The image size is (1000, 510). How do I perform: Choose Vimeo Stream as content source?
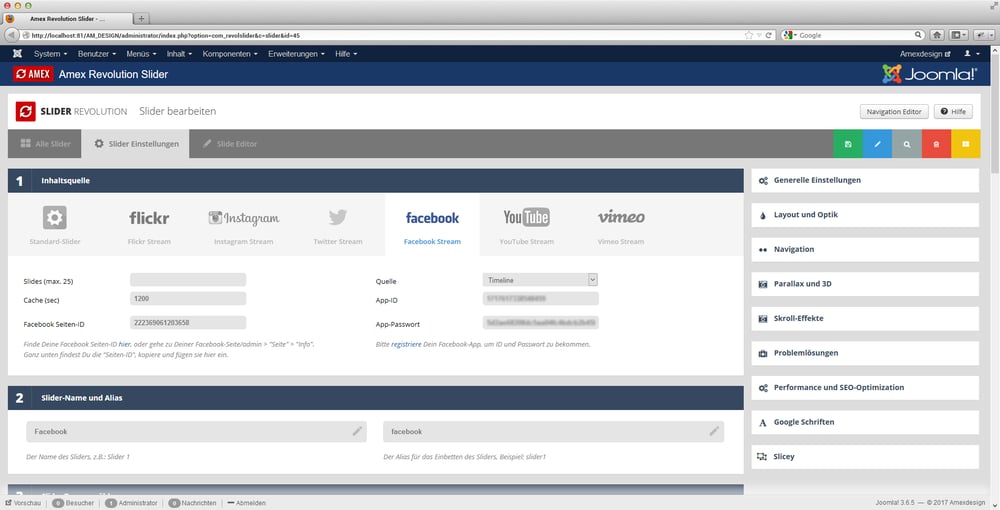pyautogui.click(x=621, y=224)
